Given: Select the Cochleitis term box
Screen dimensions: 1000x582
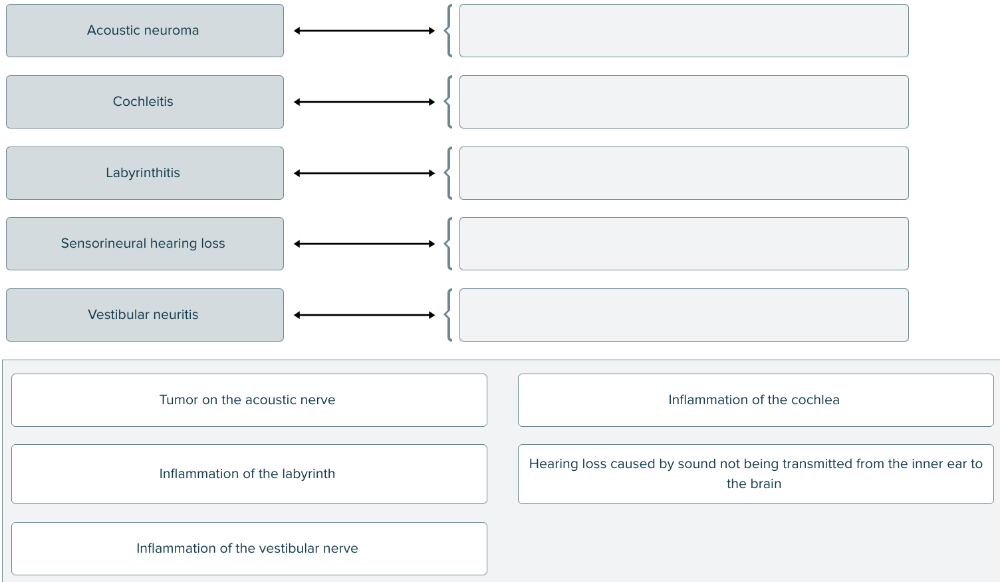Looking at the screenshot, I should 144,102.
